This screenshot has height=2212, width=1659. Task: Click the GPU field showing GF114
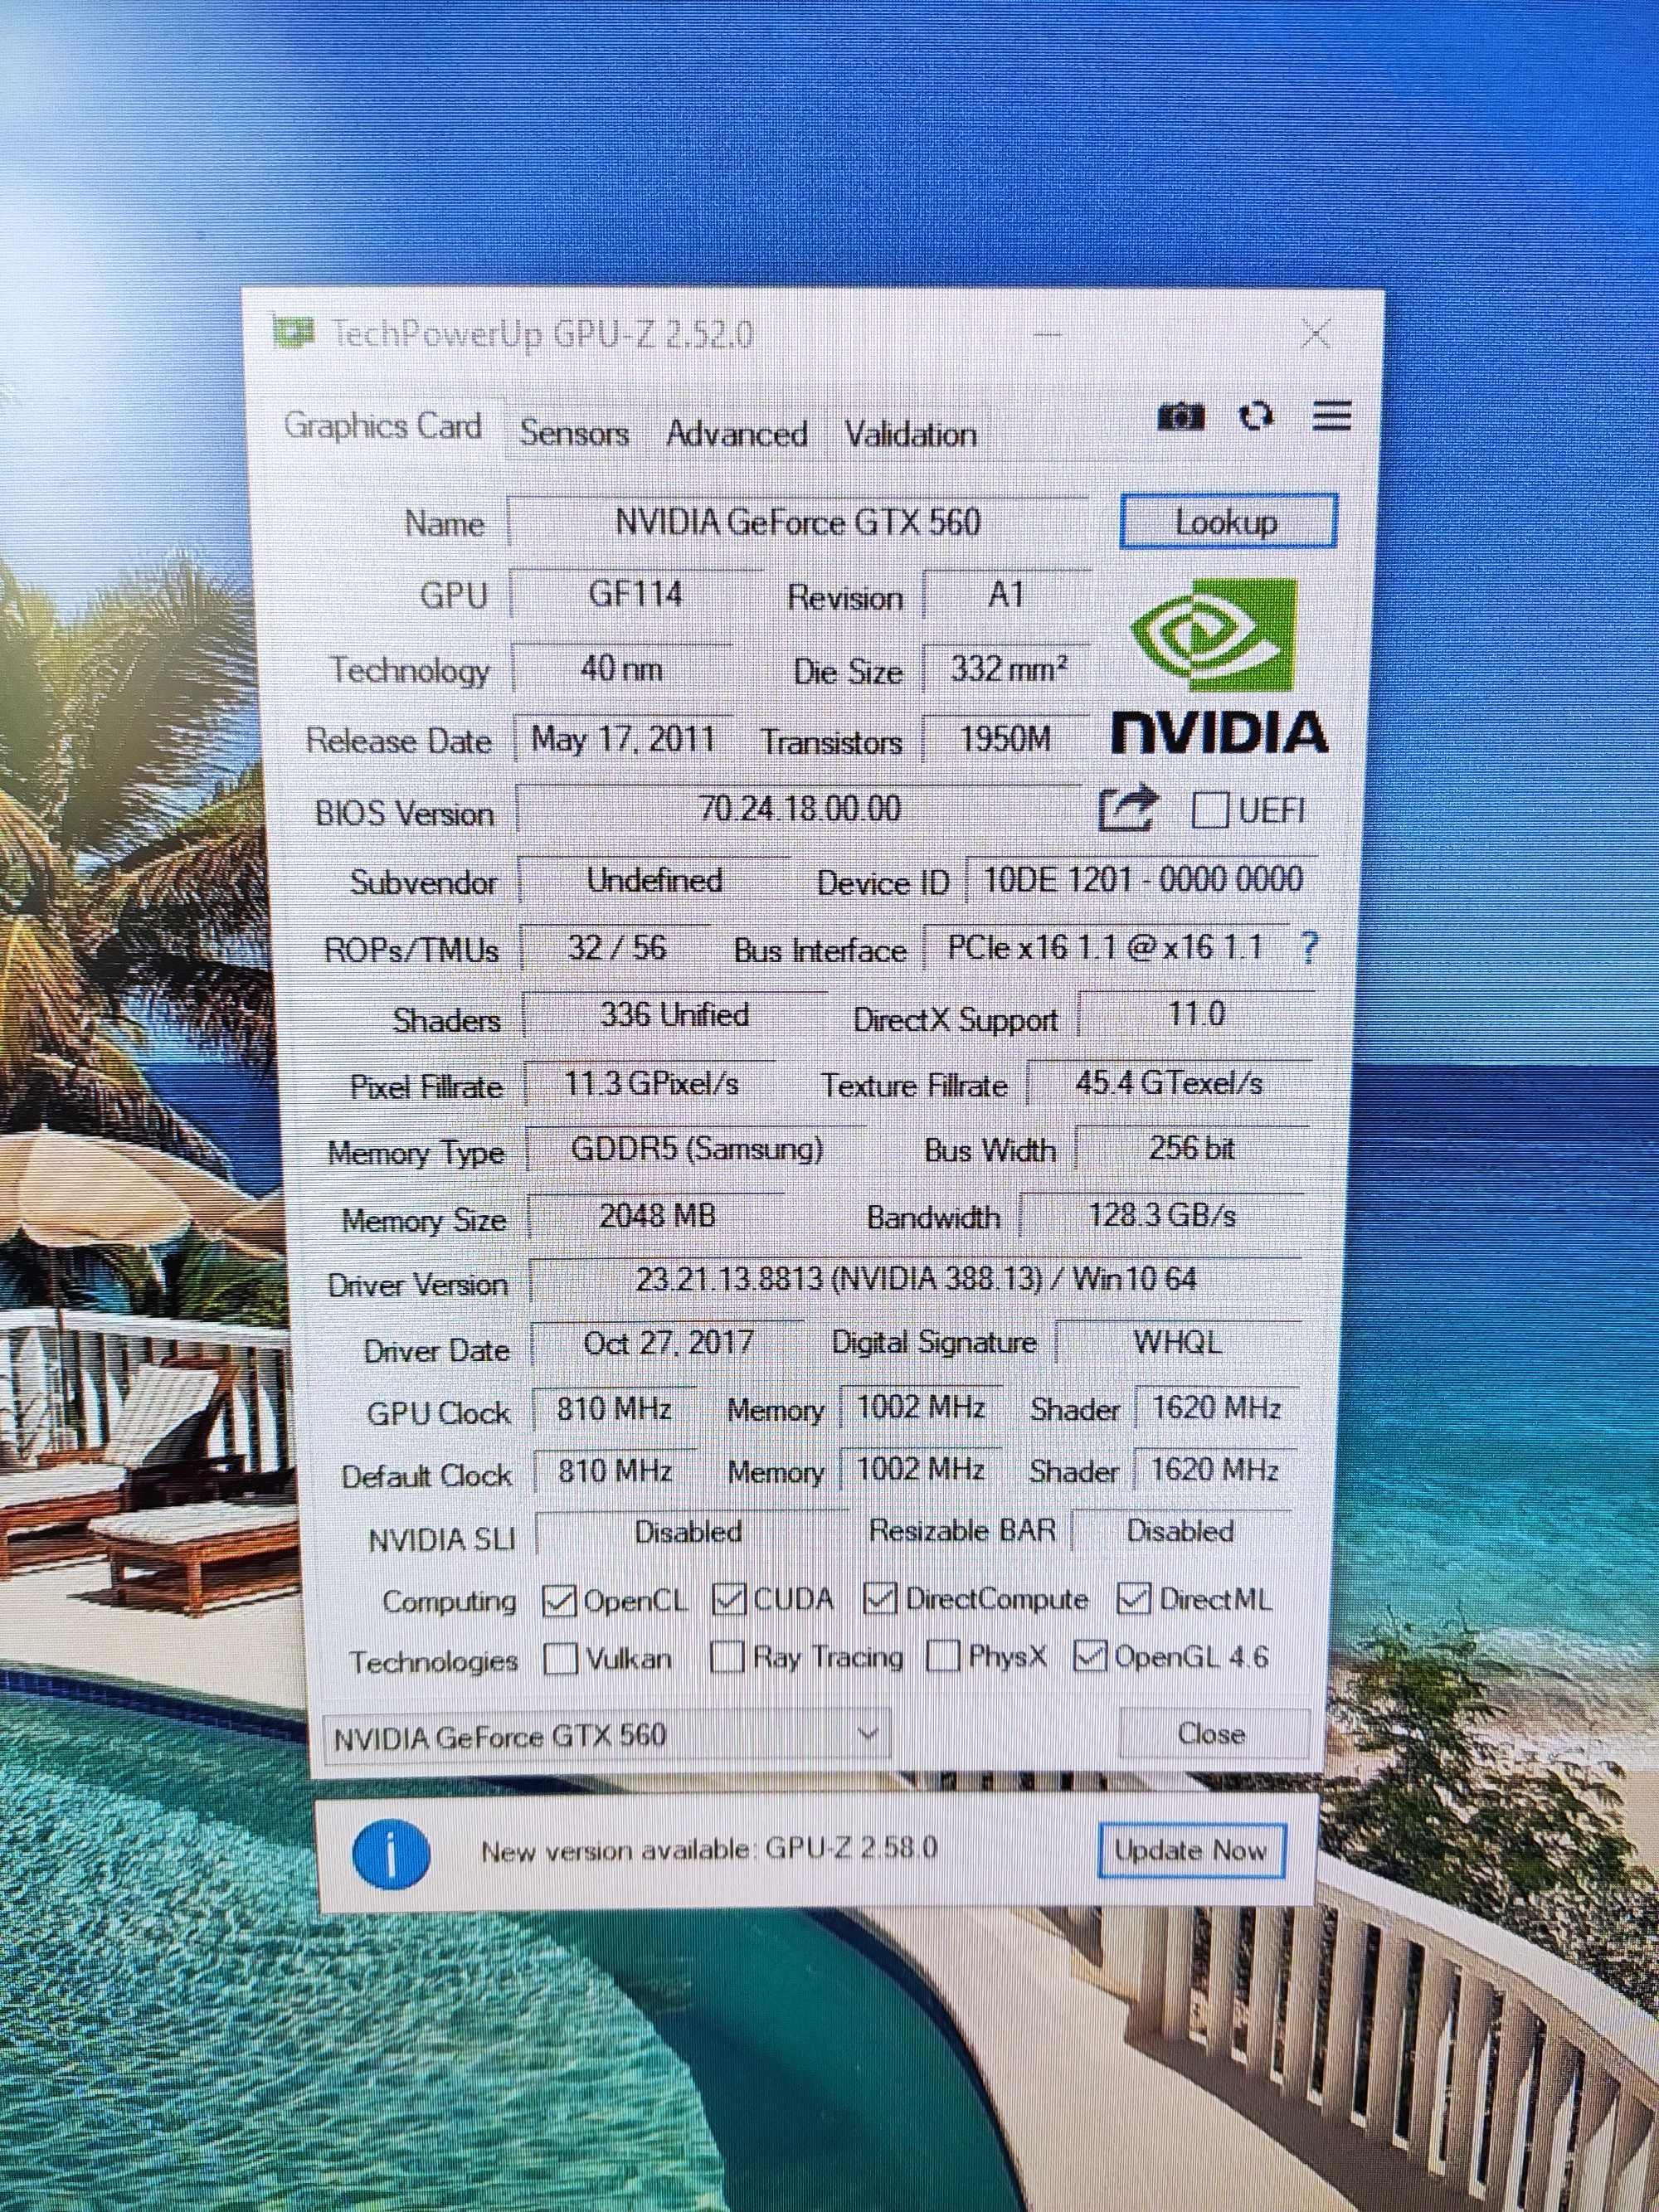[x=636, y=594]
